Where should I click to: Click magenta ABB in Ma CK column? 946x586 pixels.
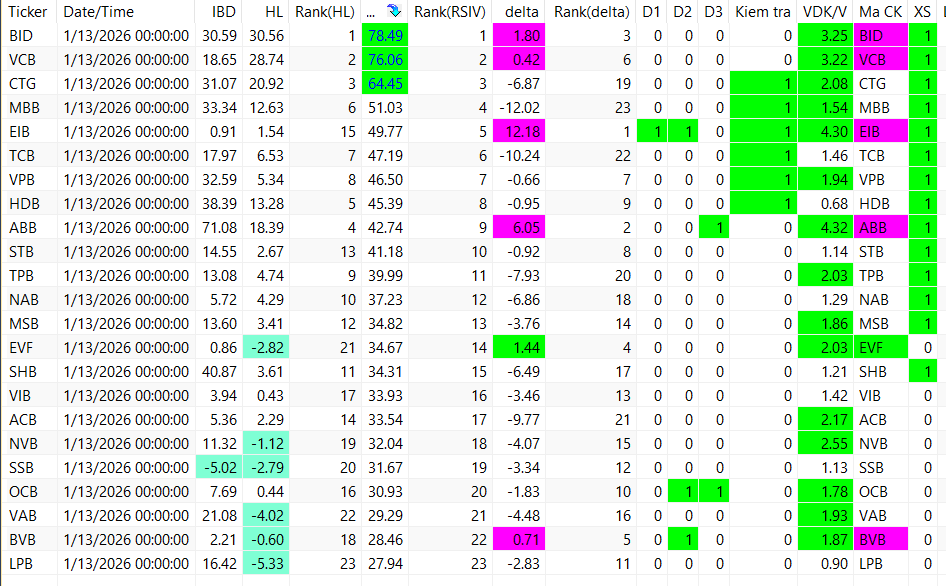[x=881, y=228]
